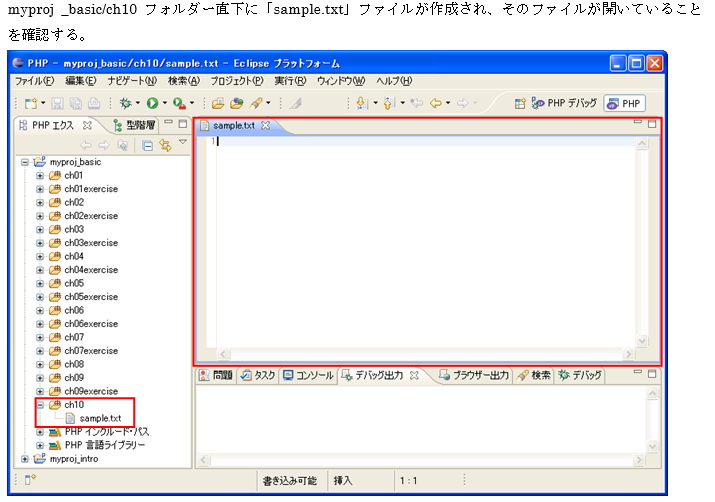The image size is (715, 502).
Task: Click the Previous Annotation icon
Action: (x=389, y=104)
